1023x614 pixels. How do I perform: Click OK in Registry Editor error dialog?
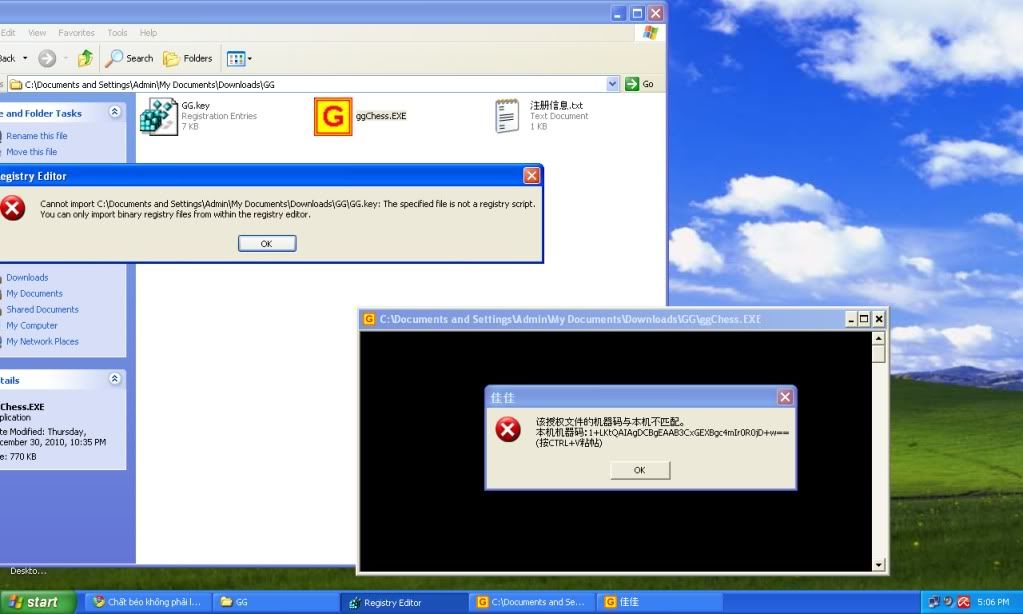(267, 243)
